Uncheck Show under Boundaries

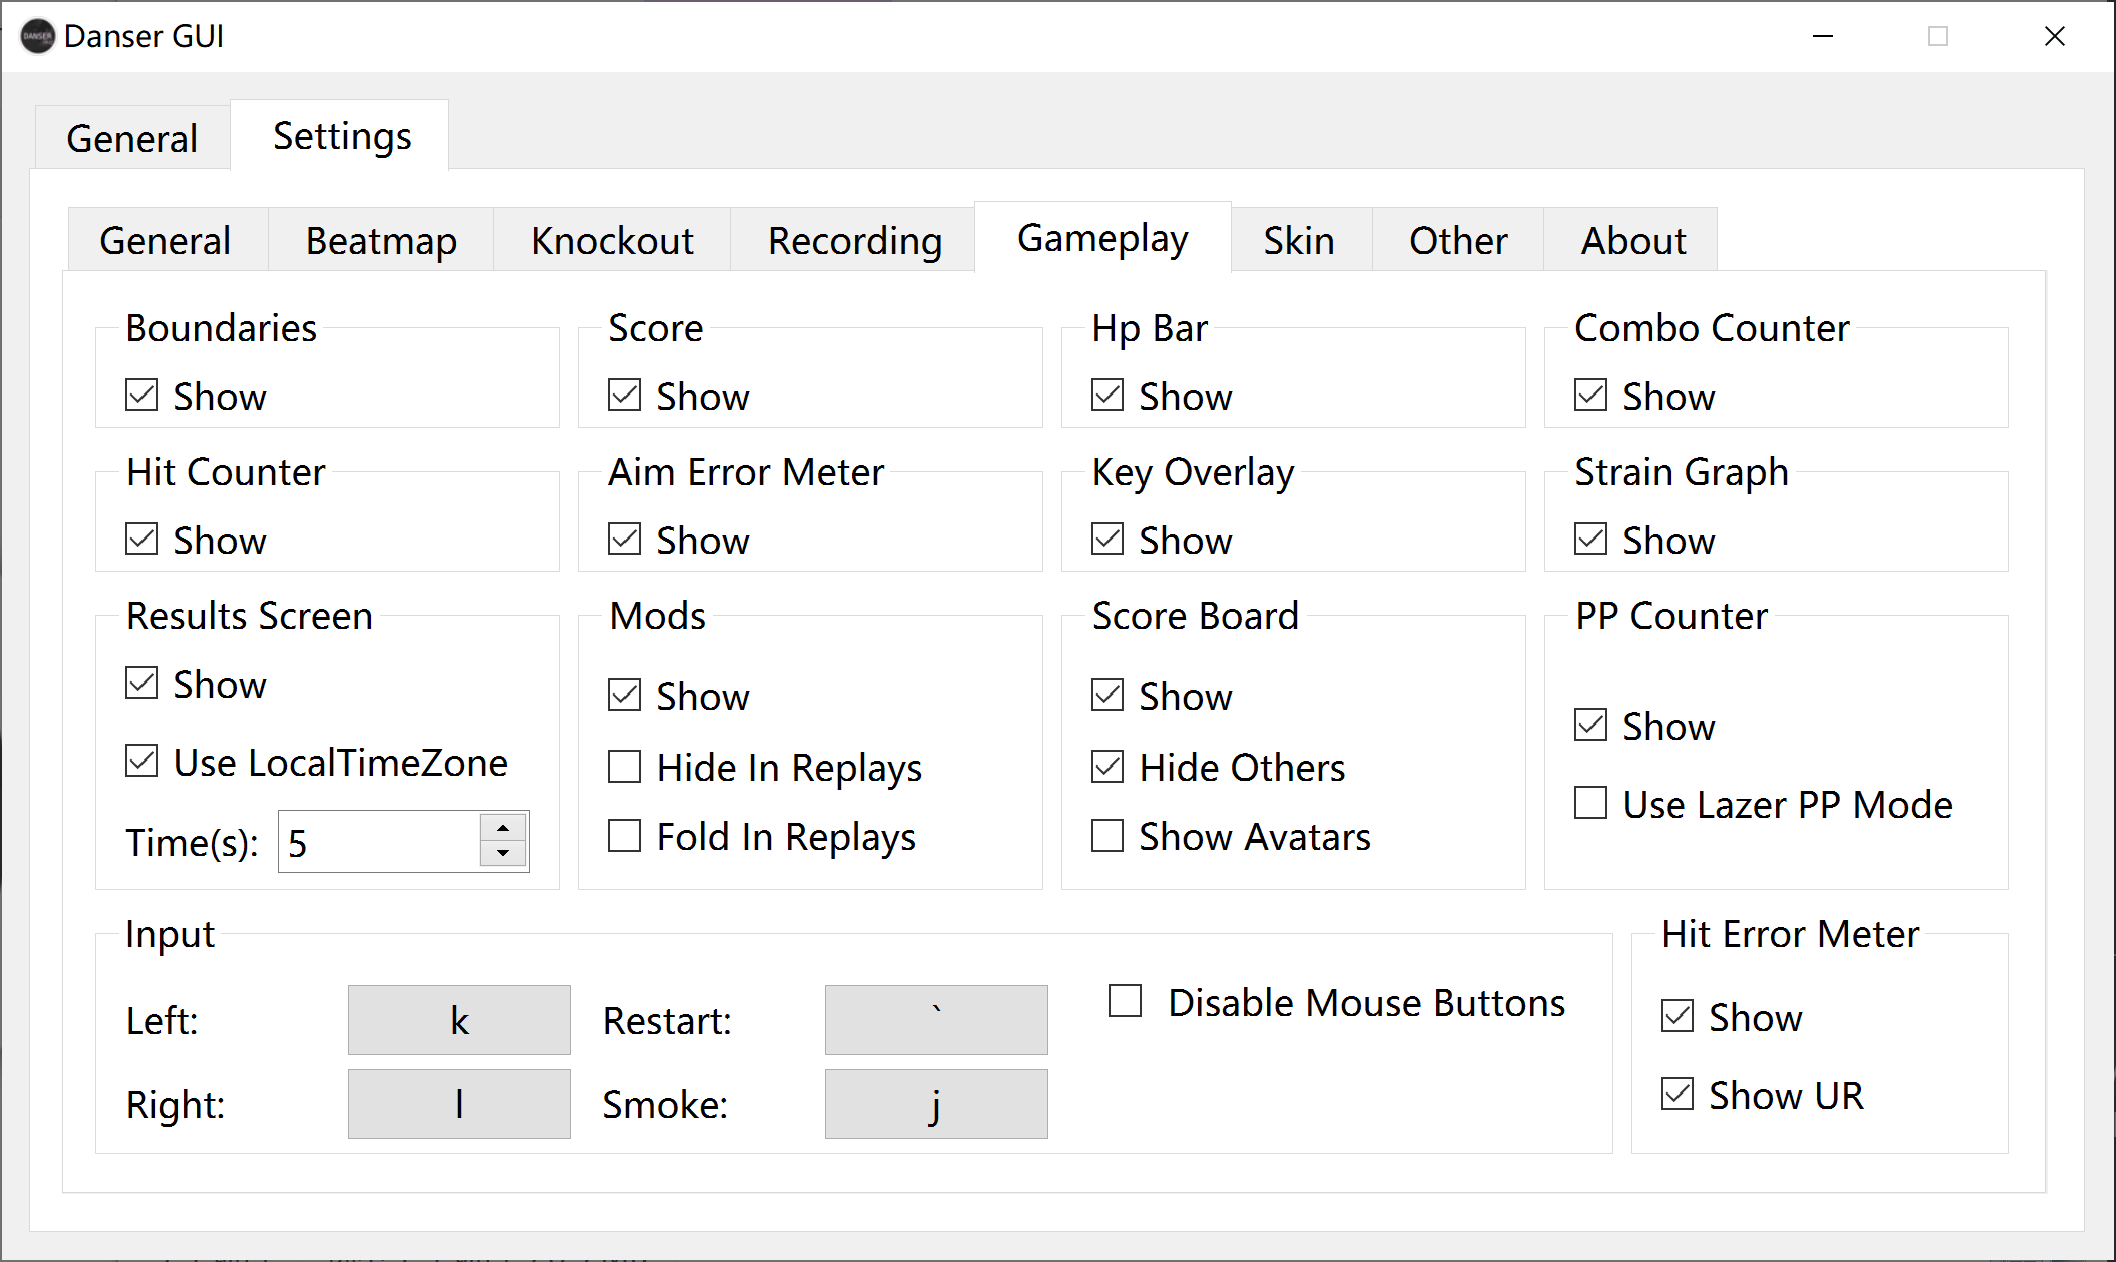(142, 395)
